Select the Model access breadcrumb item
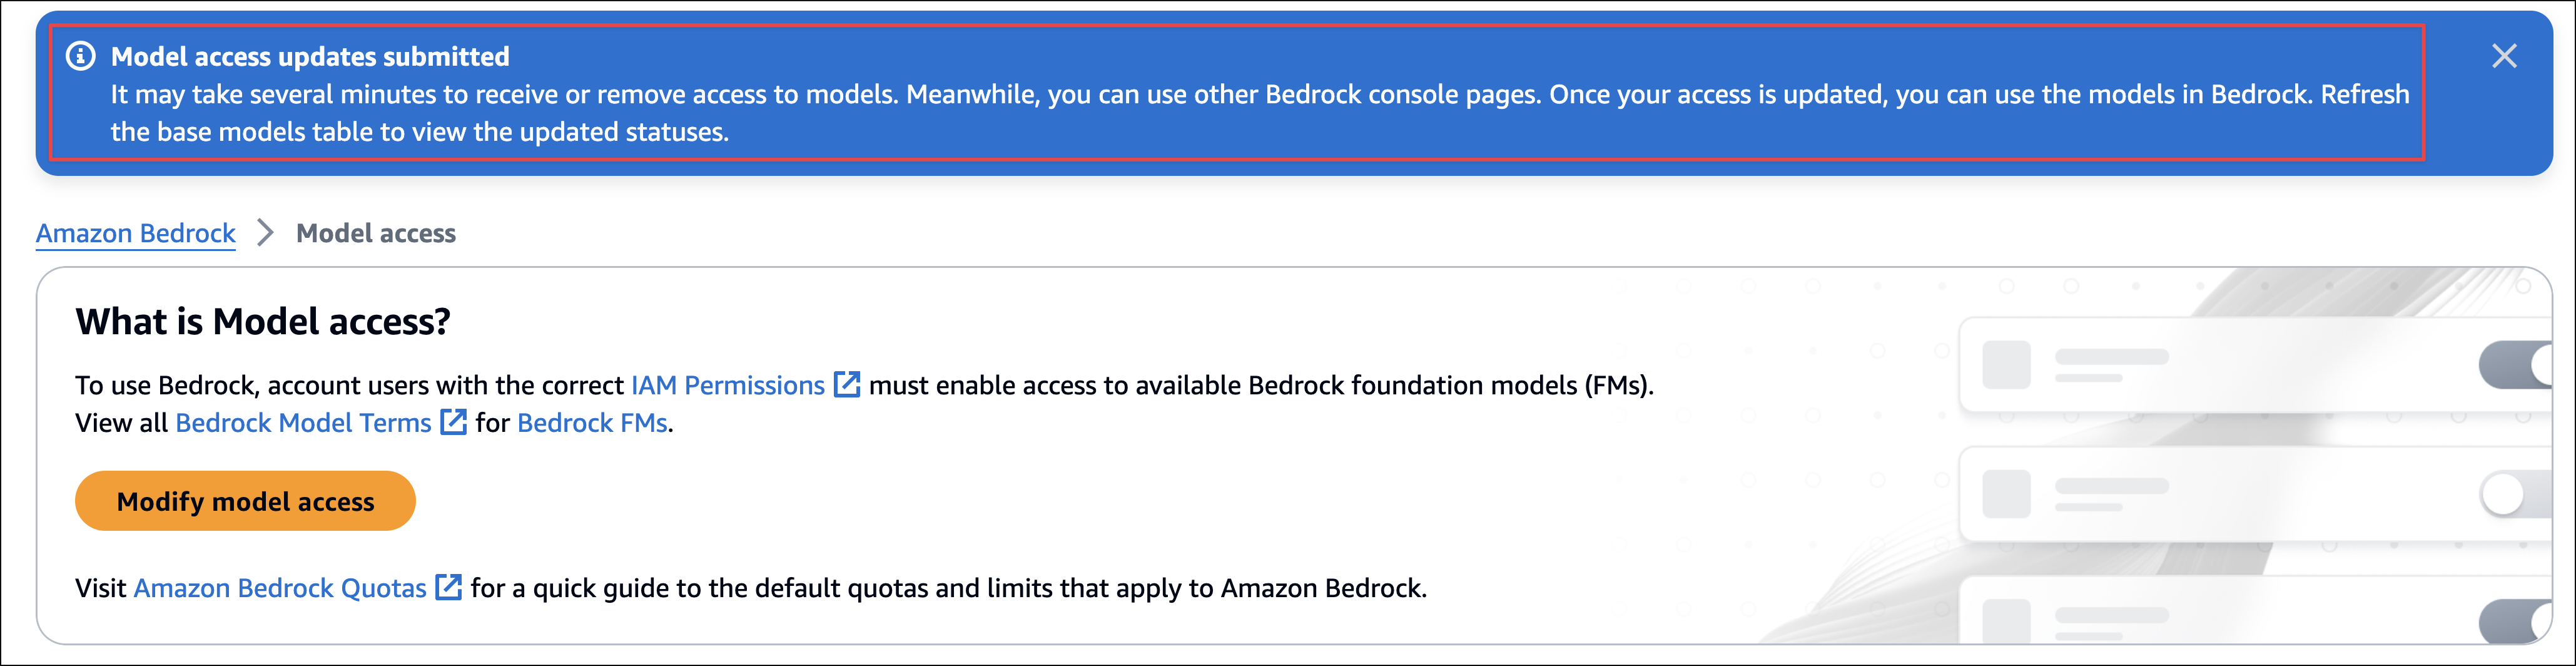Image resolution: width=2576 pixels, height=666 pixels. point(376,233)
